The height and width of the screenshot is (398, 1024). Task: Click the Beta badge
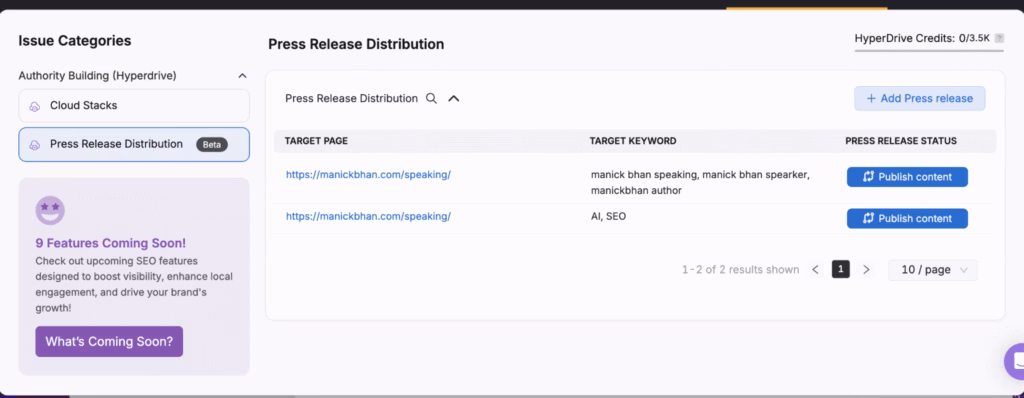[212, 144]
